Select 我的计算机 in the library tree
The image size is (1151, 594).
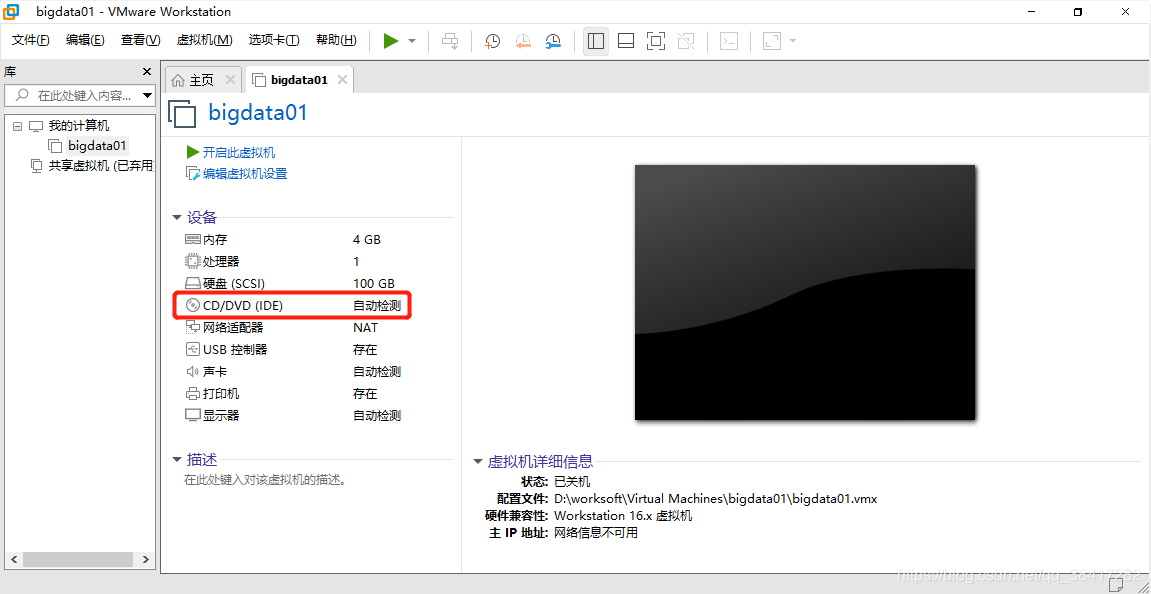click(x=79, y=126)
